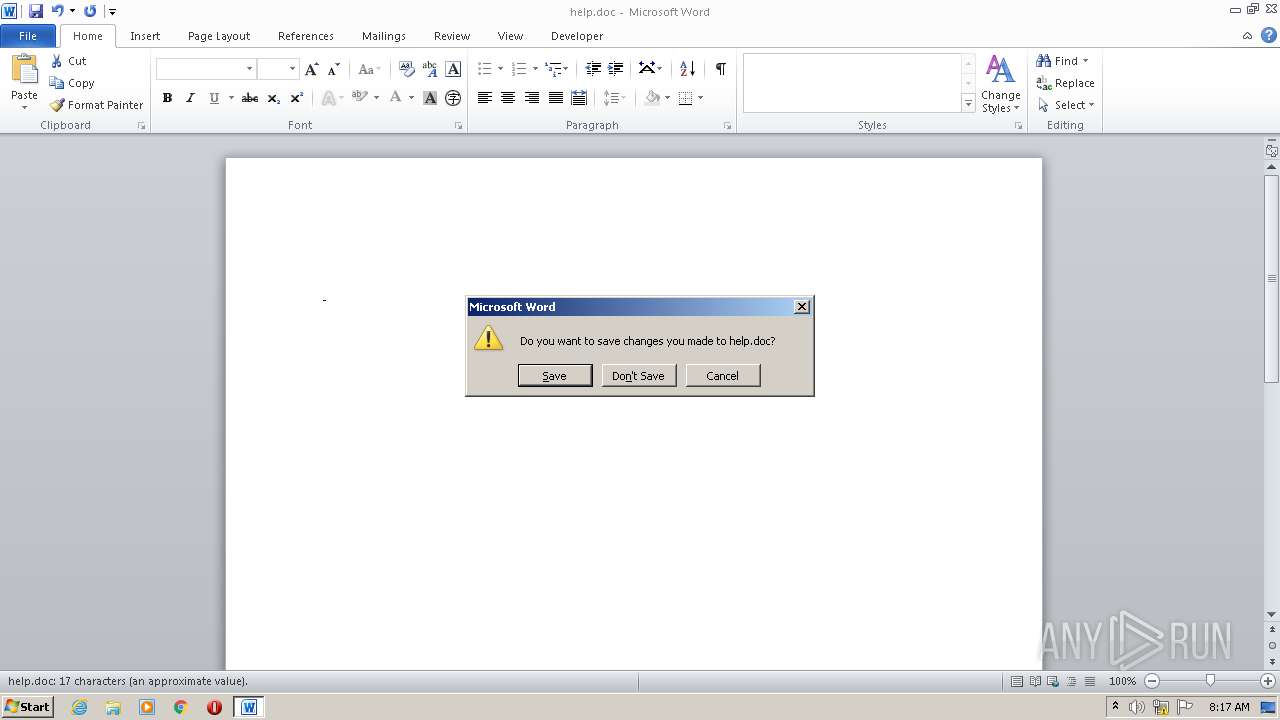Toggle Align Text Right
This screenshot has height=720, width=1280.
pyautogui.click(x=531, y=98)
